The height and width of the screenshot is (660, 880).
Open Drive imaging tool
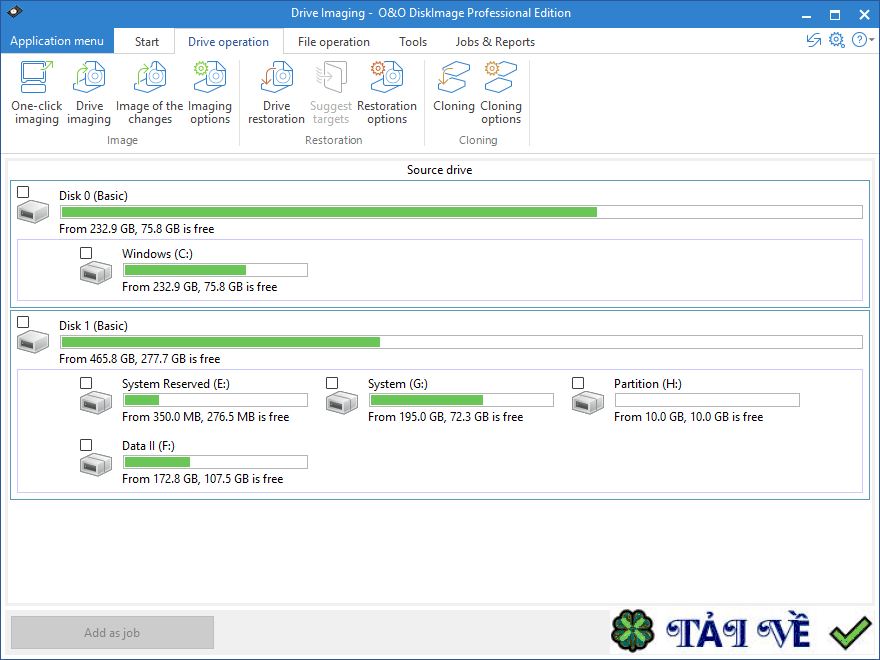coord(89,93)
